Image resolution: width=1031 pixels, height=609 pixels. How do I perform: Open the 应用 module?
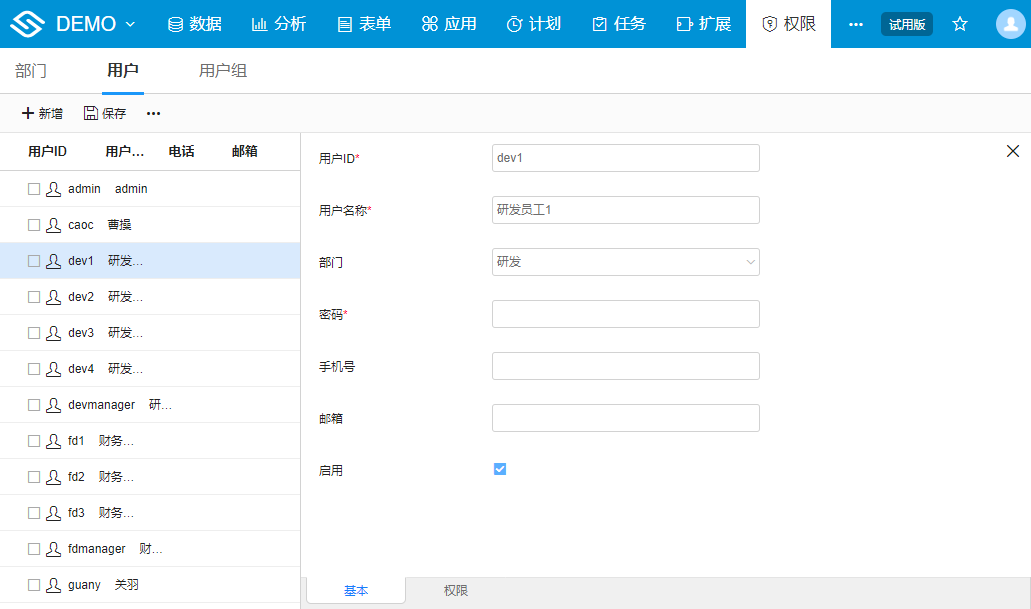coord(449,23)
